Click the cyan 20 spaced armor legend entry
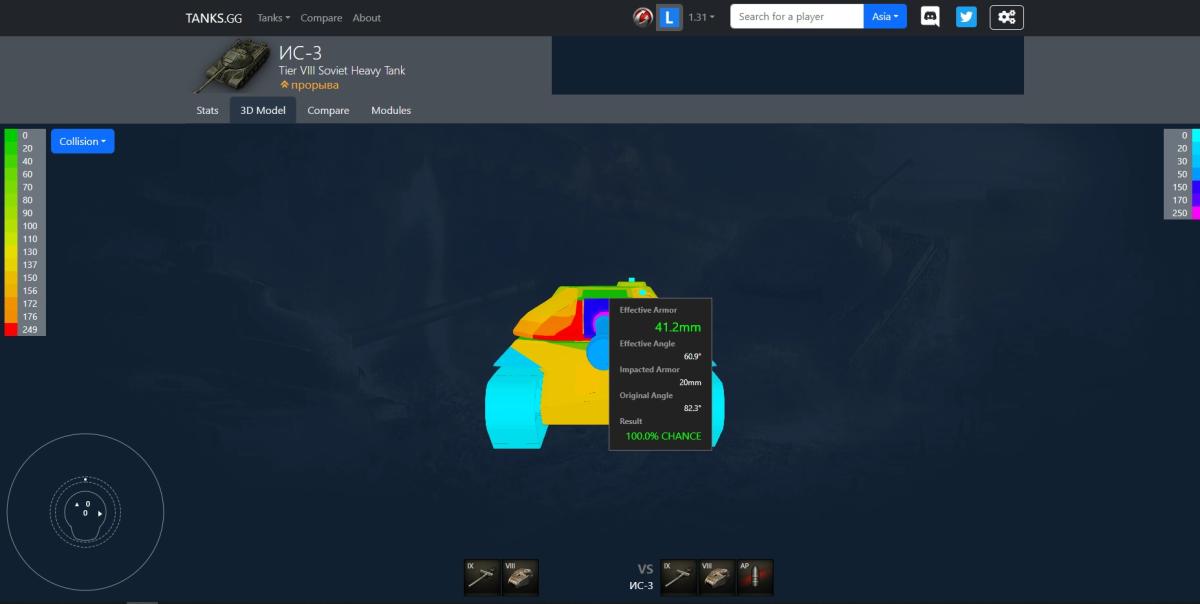Viewport: 1200px width, 604px height. 1181,147
